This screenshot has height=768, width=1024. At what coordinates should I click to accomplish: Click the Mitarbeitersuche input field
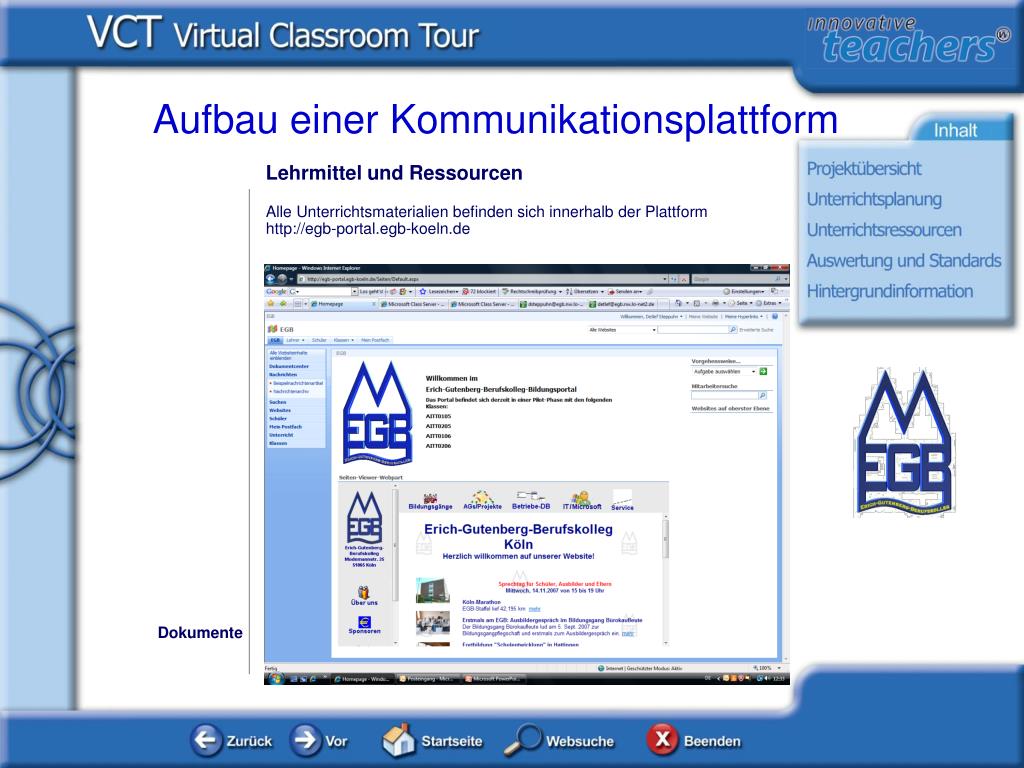pyautogui.click(x=724, y=395)
